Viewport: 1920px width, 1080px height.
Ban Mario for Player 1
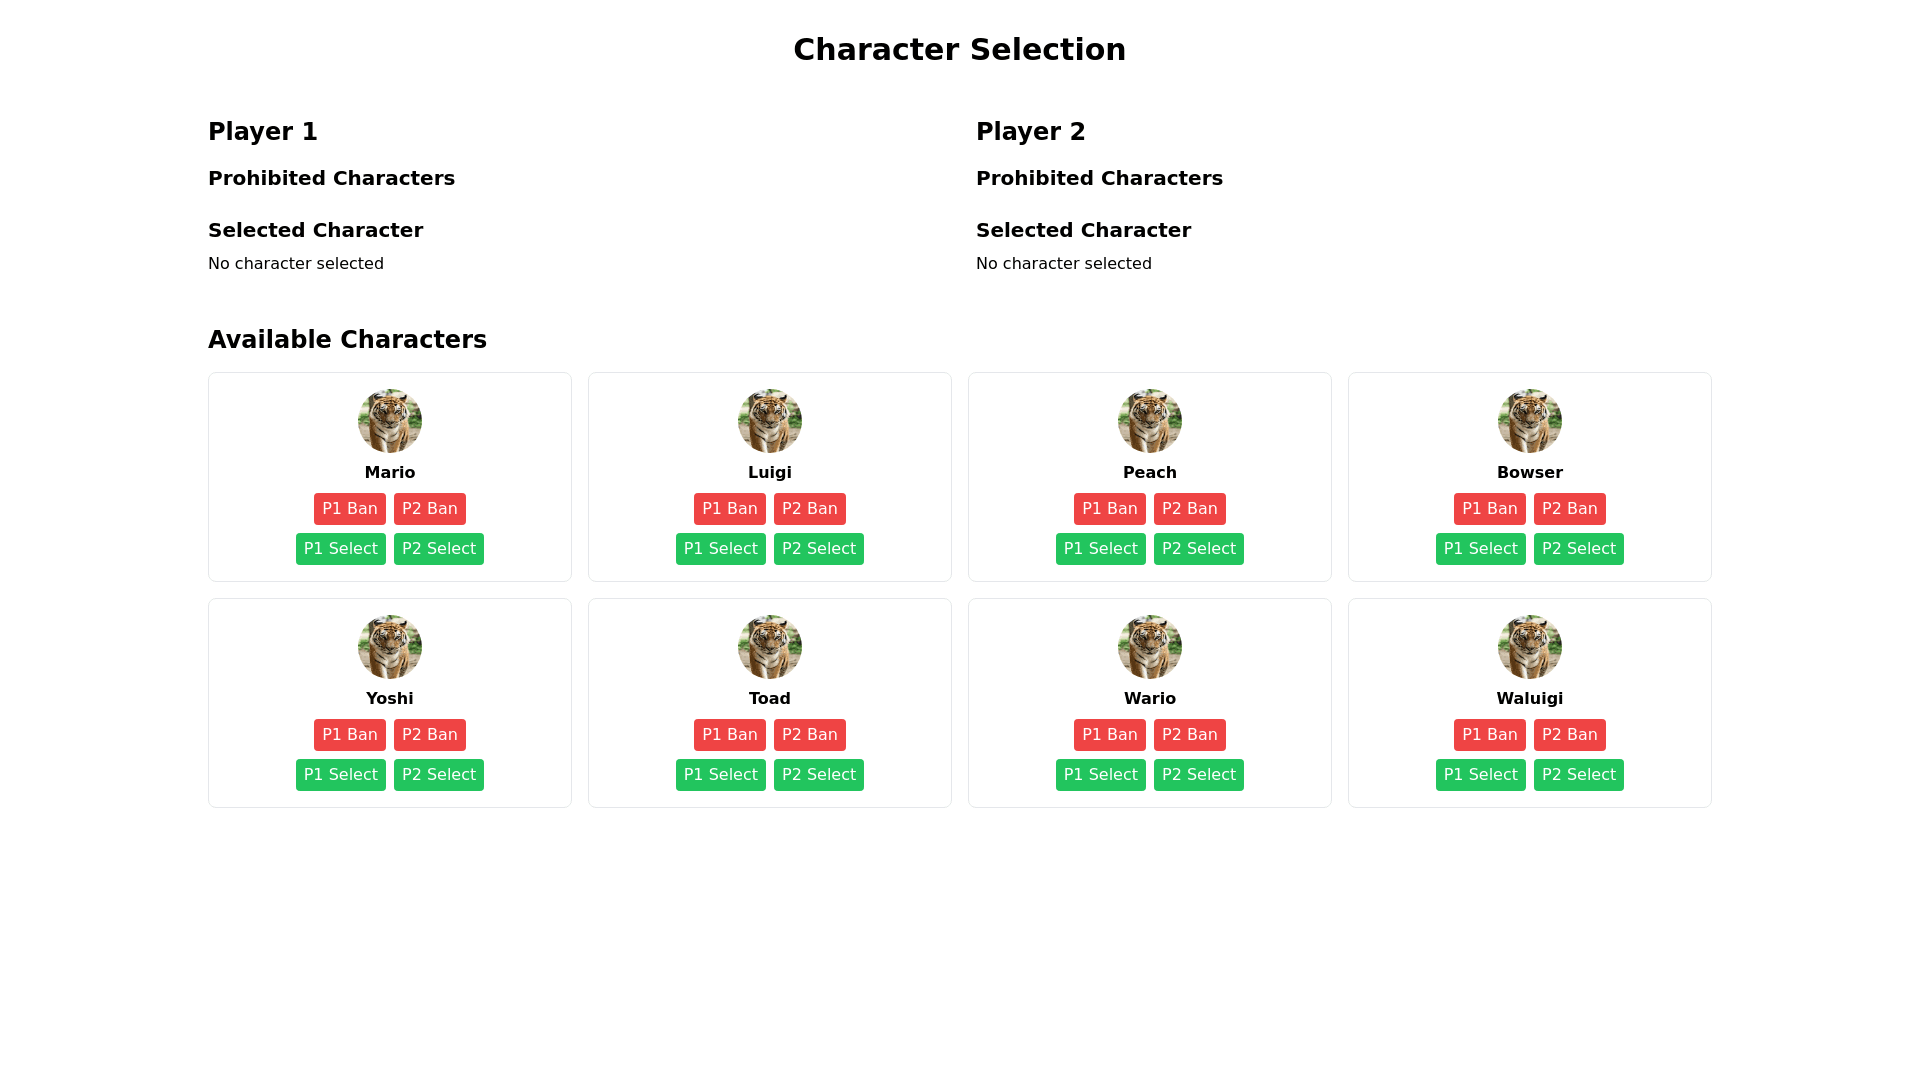coord(350,509)
